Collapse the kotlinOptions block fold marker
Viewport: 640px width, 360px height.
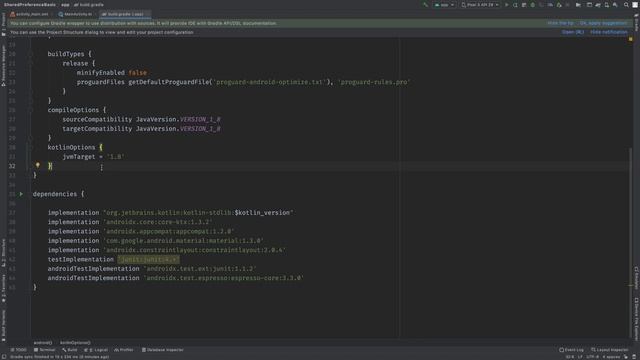(x=30, y=147)
